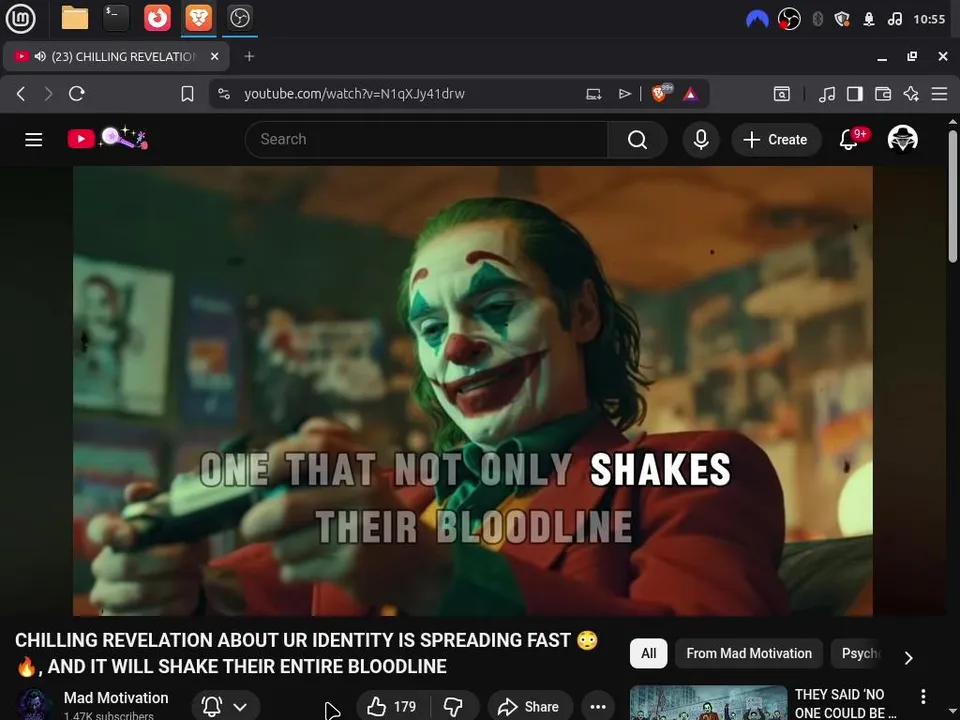Click the send/share page arrow icon
The image size is (960, 720).
tap(624, 94)
